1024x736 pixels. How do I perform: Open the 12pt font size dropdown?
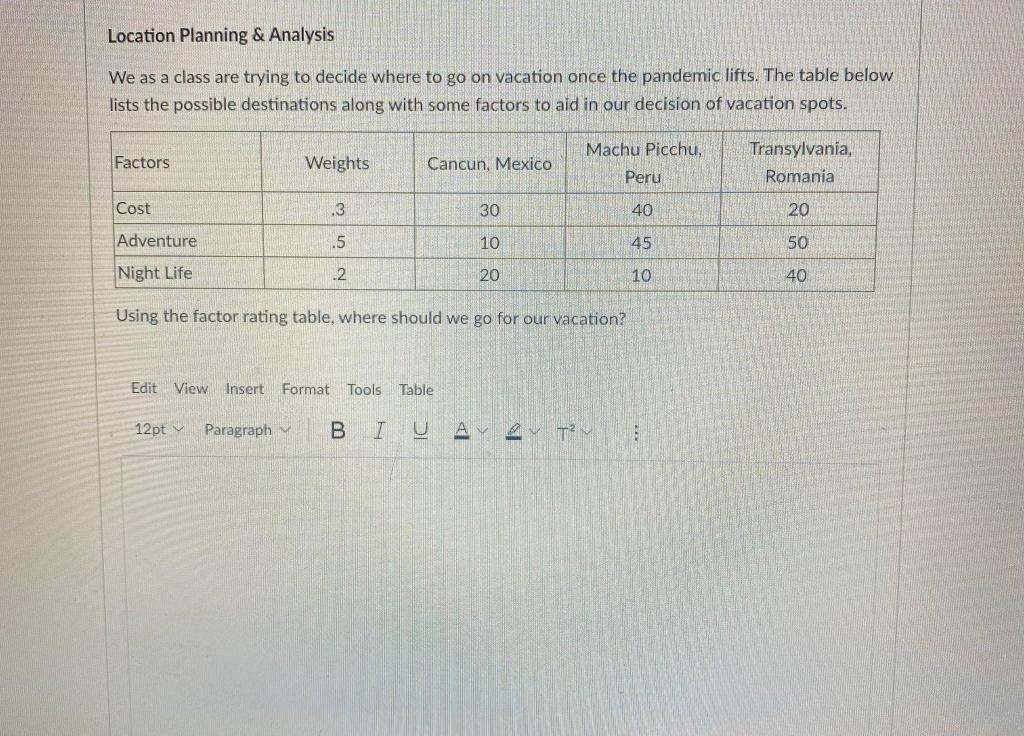click(x=157, y=430)
